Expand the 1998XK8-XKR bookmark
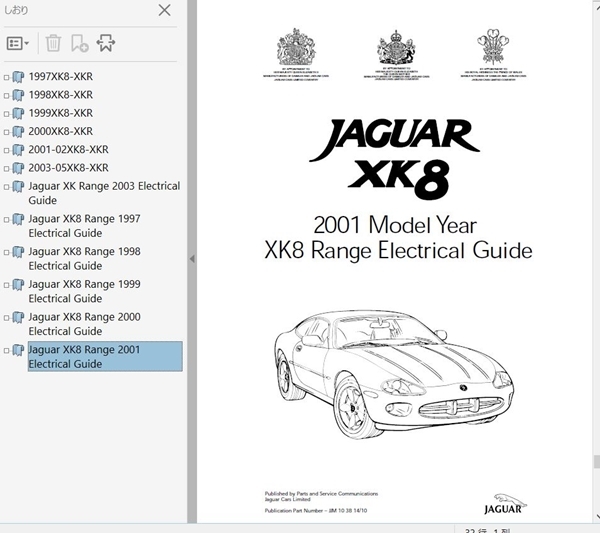The image size is (600, 533). [6, 96]
